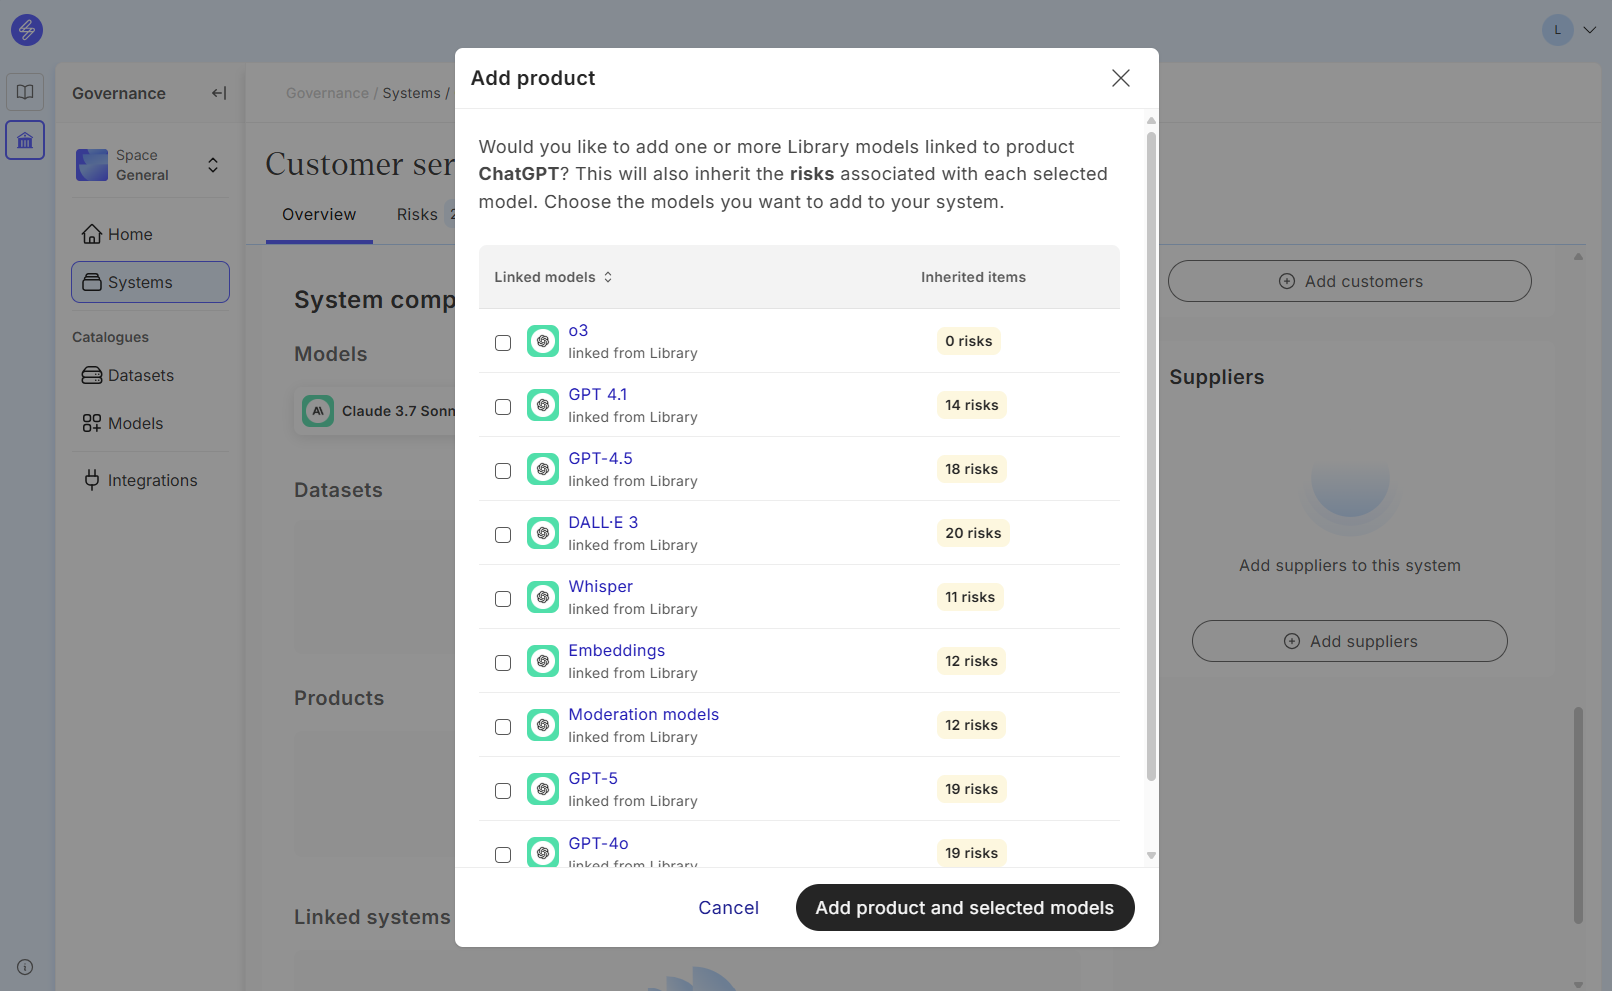Click the dialog's vertical scrollbar
The width and height of the screenshot is (1612, 991).
pyautogui.click(x=1151, y=450)
